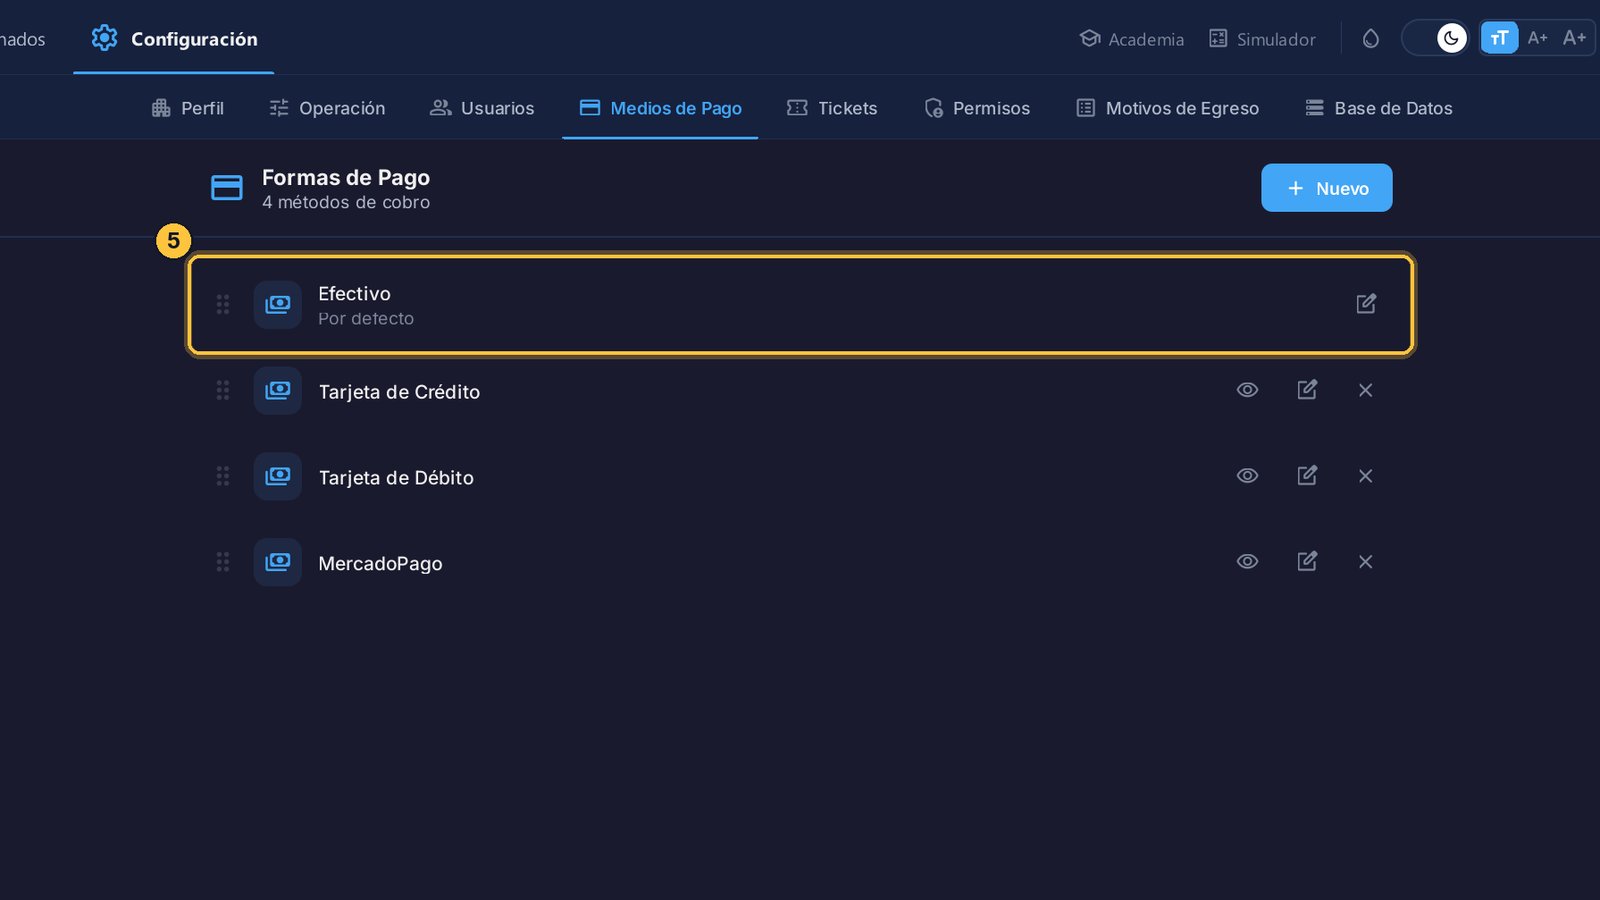Open the Usuarios tab

point(482,108)
